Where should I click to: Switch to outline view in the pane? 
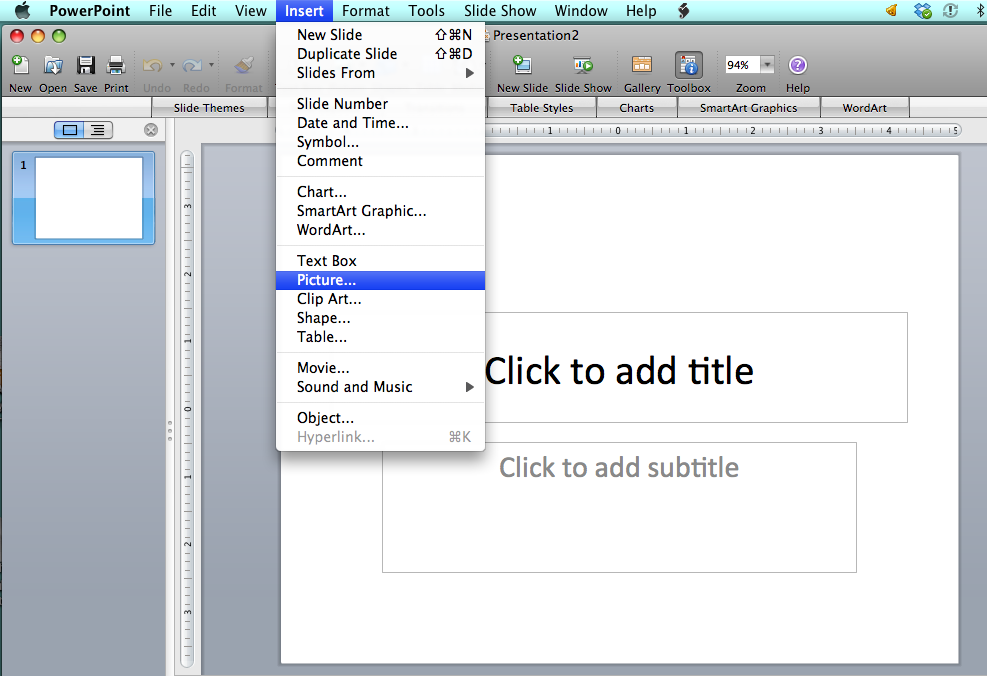click(97, 130)
